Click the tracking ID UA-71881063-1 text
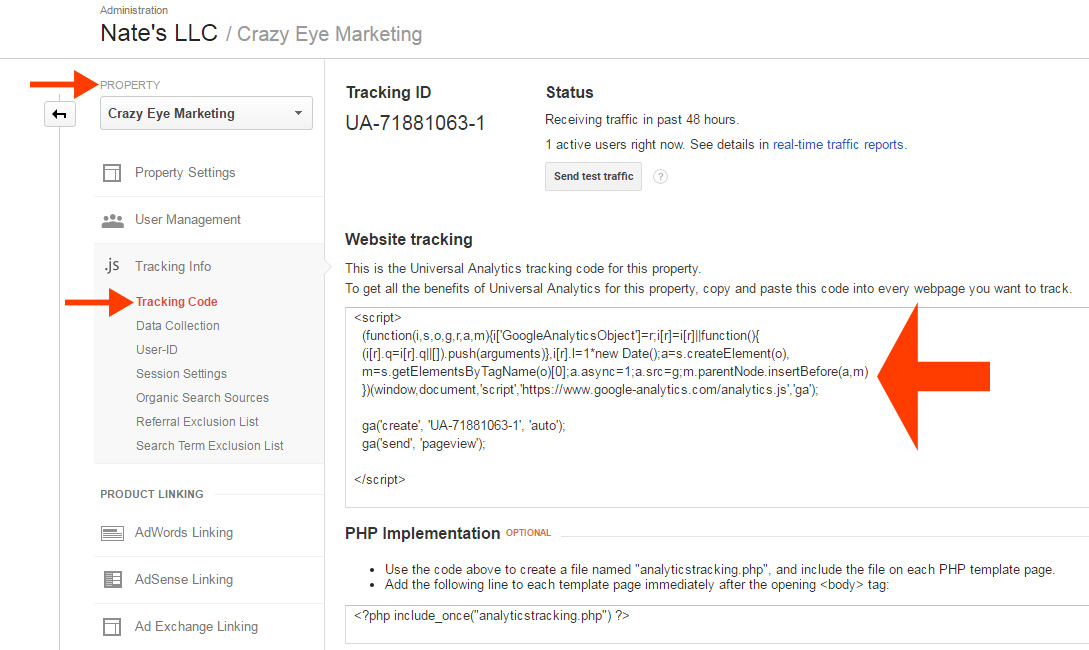This screenshot has width=1089, height=650. (415, 123)
